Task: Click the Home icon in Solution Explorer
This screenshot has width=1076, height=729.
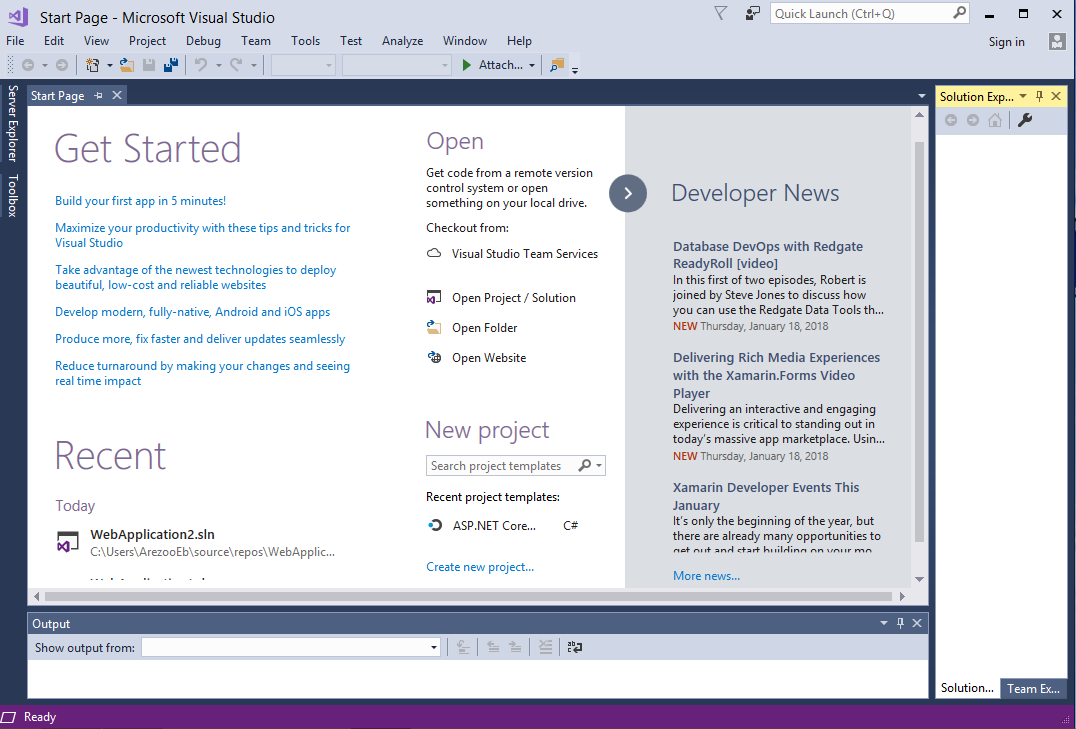Action: [x=995, y=120]
